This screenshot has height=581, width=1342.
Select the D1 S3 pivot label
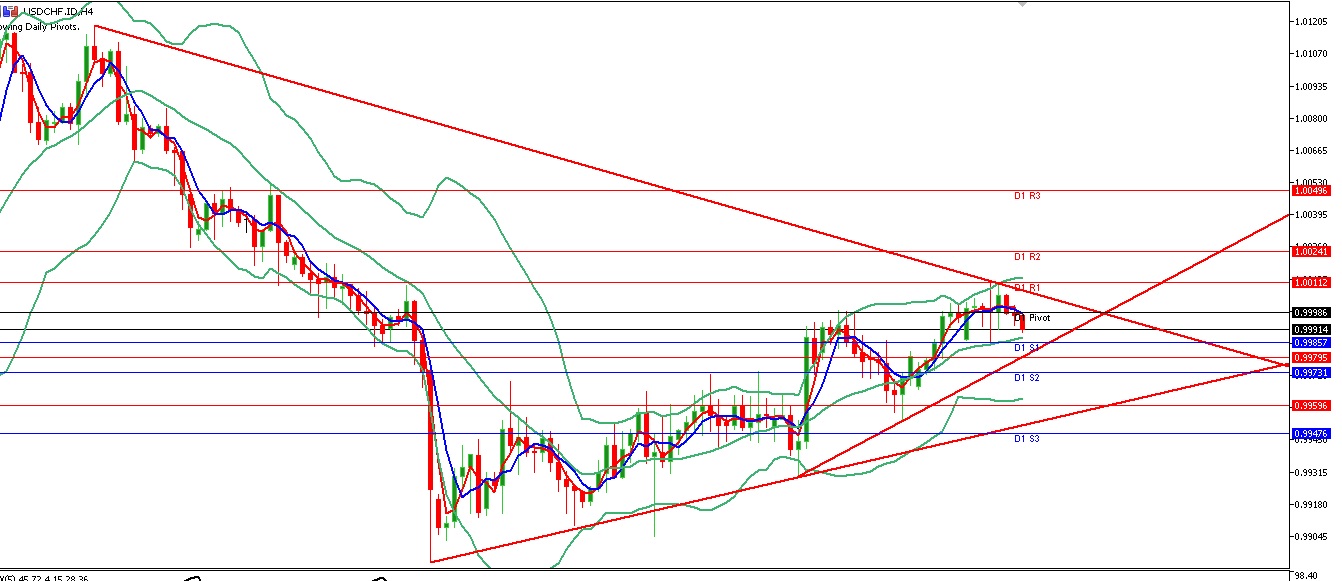click(x=1027, y=439)
